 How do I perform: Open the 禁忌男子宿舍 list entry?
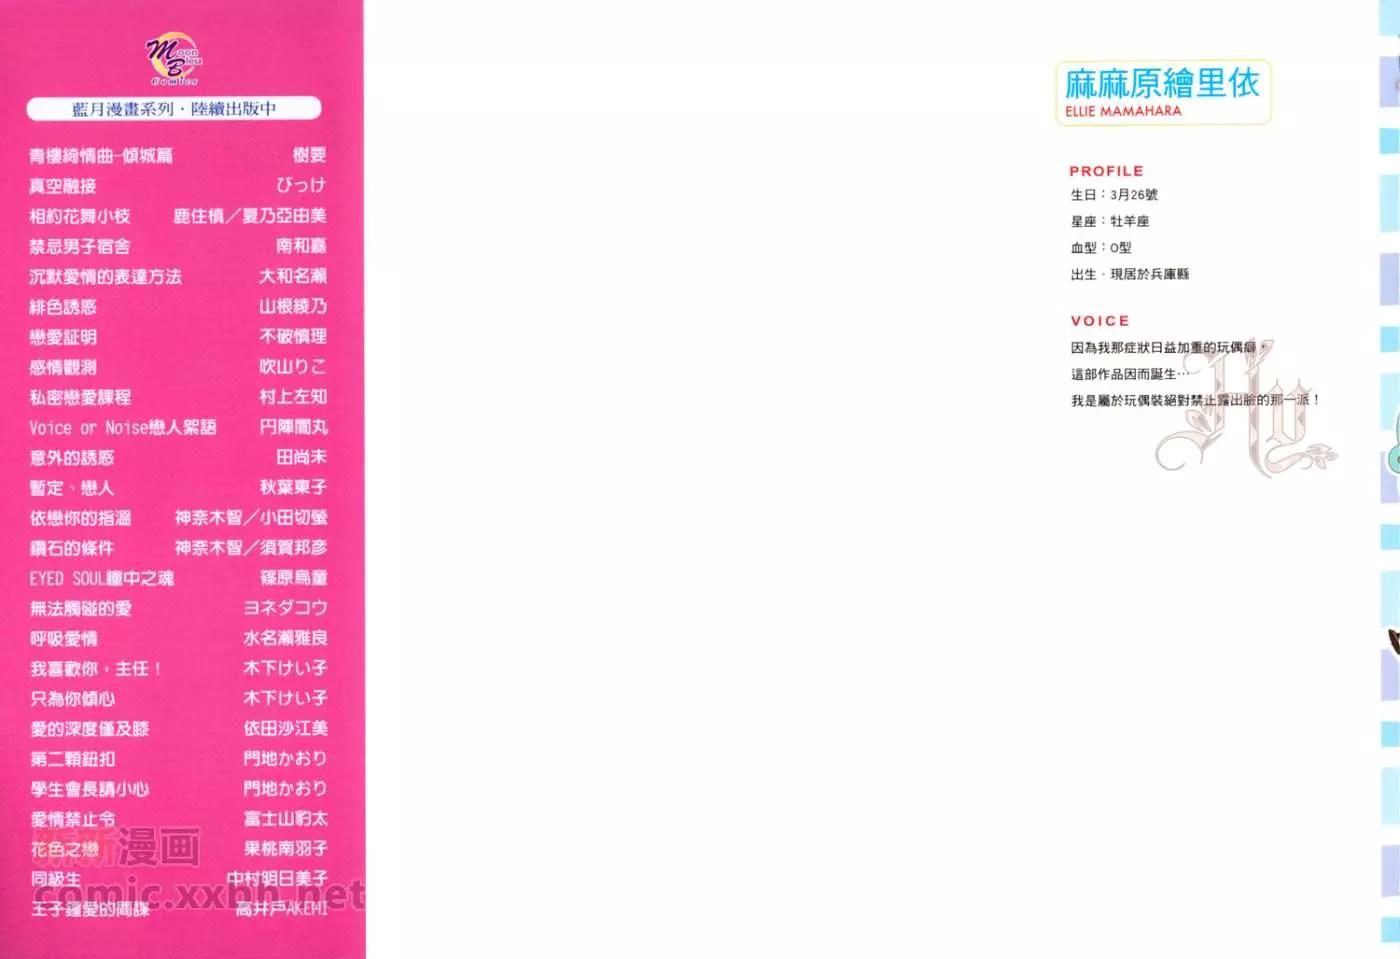point(80,246)
